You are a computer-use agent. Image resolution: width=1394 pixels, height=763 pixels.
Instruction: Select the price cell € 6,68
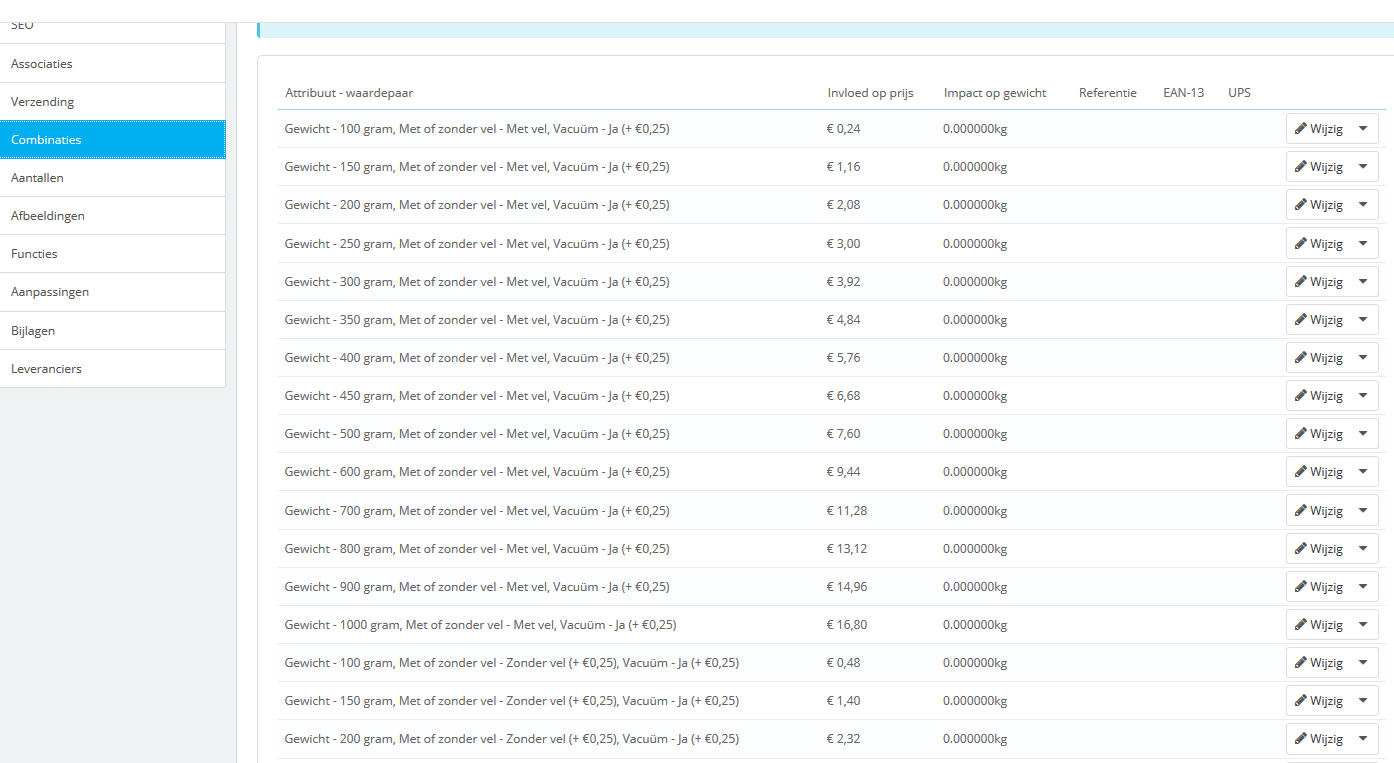pyautogui.click(x=843, y=395)
